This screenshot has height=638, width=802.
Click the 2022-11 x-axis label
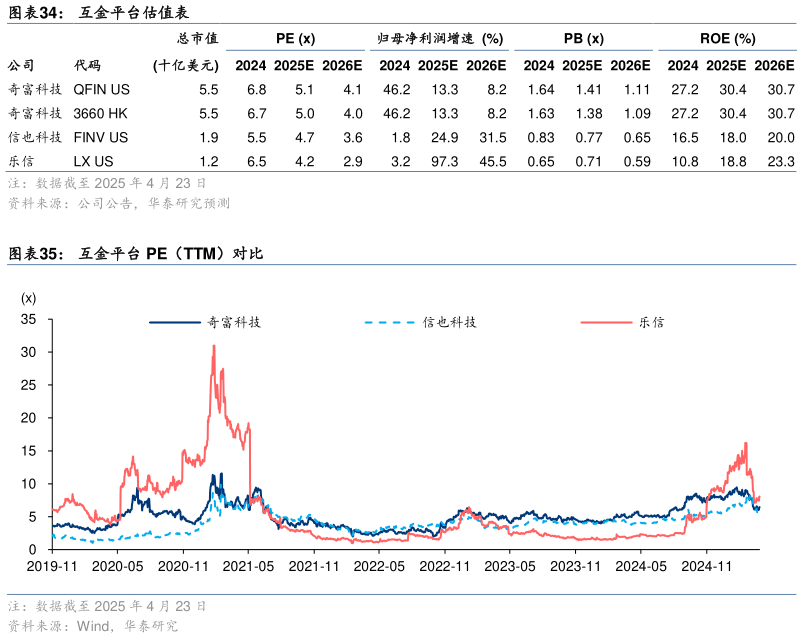point(444,566)
